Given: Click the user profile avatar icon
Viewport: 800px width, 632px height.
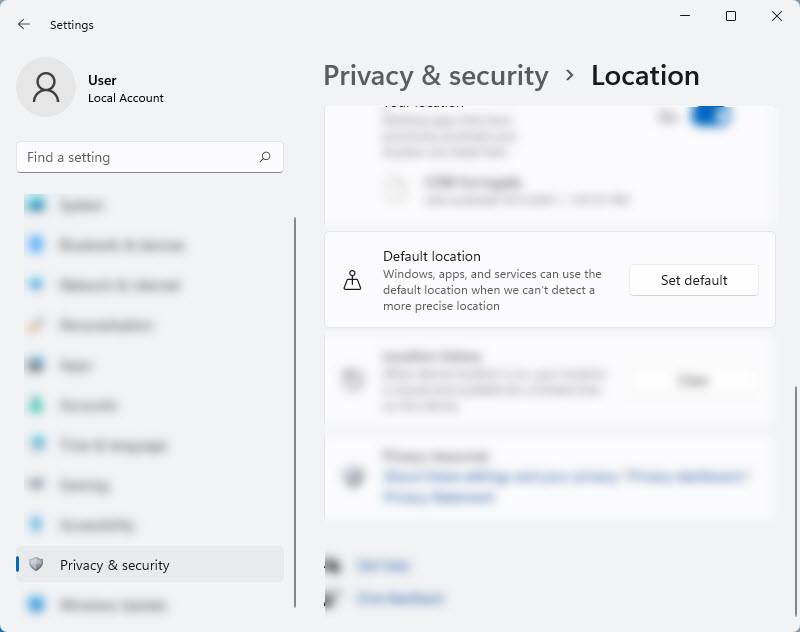Looking at the screenshot, I should 46,87.
